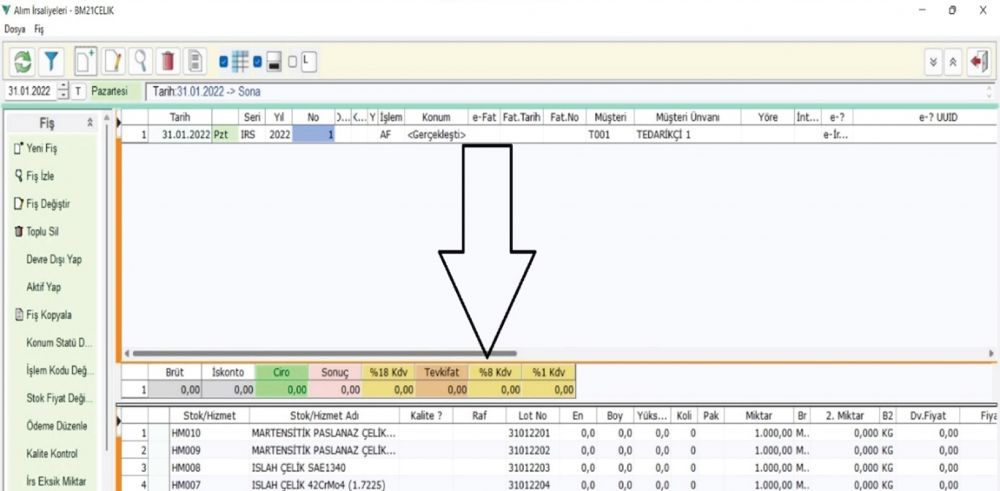The height and width of the screenshot is (491, 1000).
Task: Click the page-with-pencil edit icon
Action: [114, 61]
